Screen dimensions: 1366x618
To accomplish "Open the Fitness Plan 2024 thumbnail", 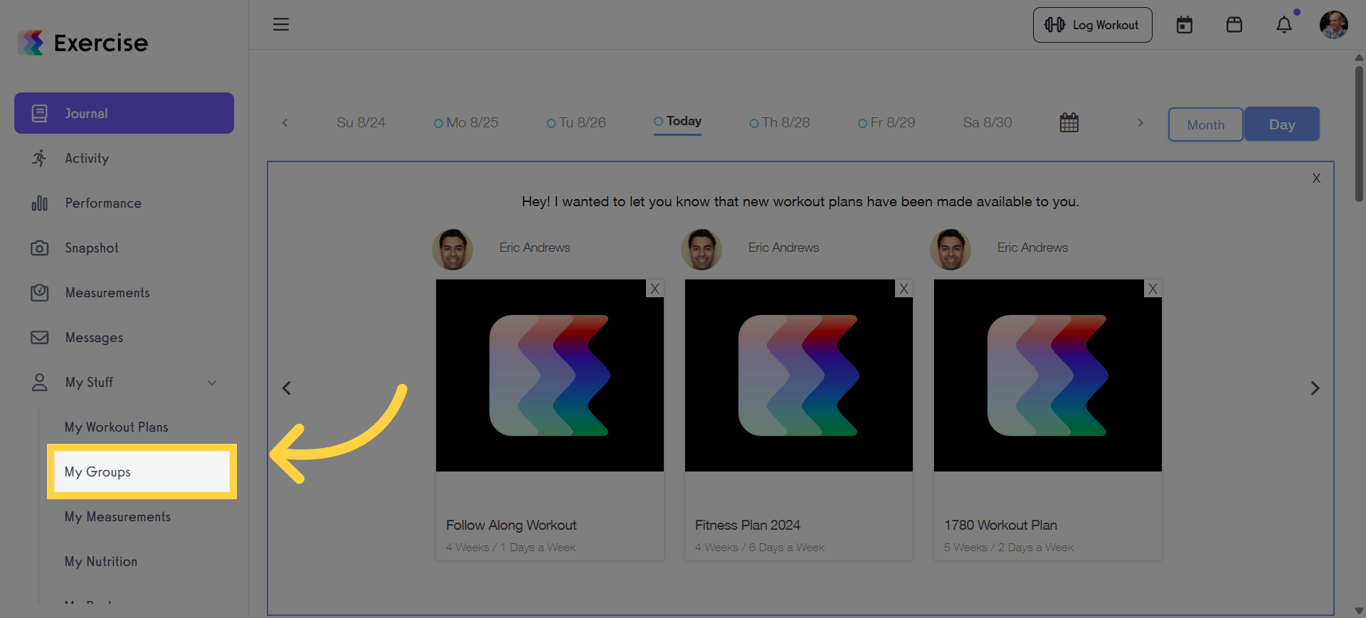I will (x=798, y=375).
